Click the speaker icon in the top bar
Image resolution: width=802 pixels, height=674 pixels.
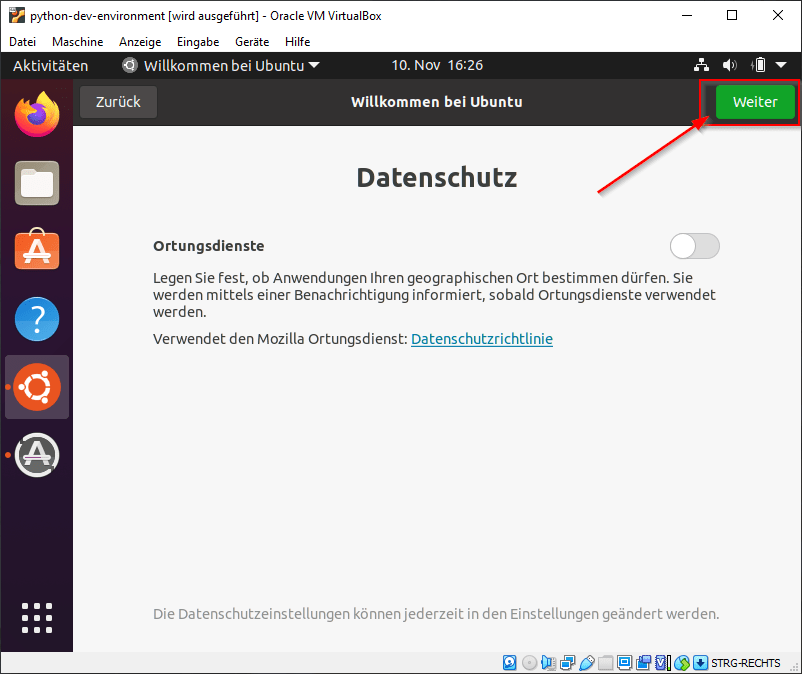point(728,64)
